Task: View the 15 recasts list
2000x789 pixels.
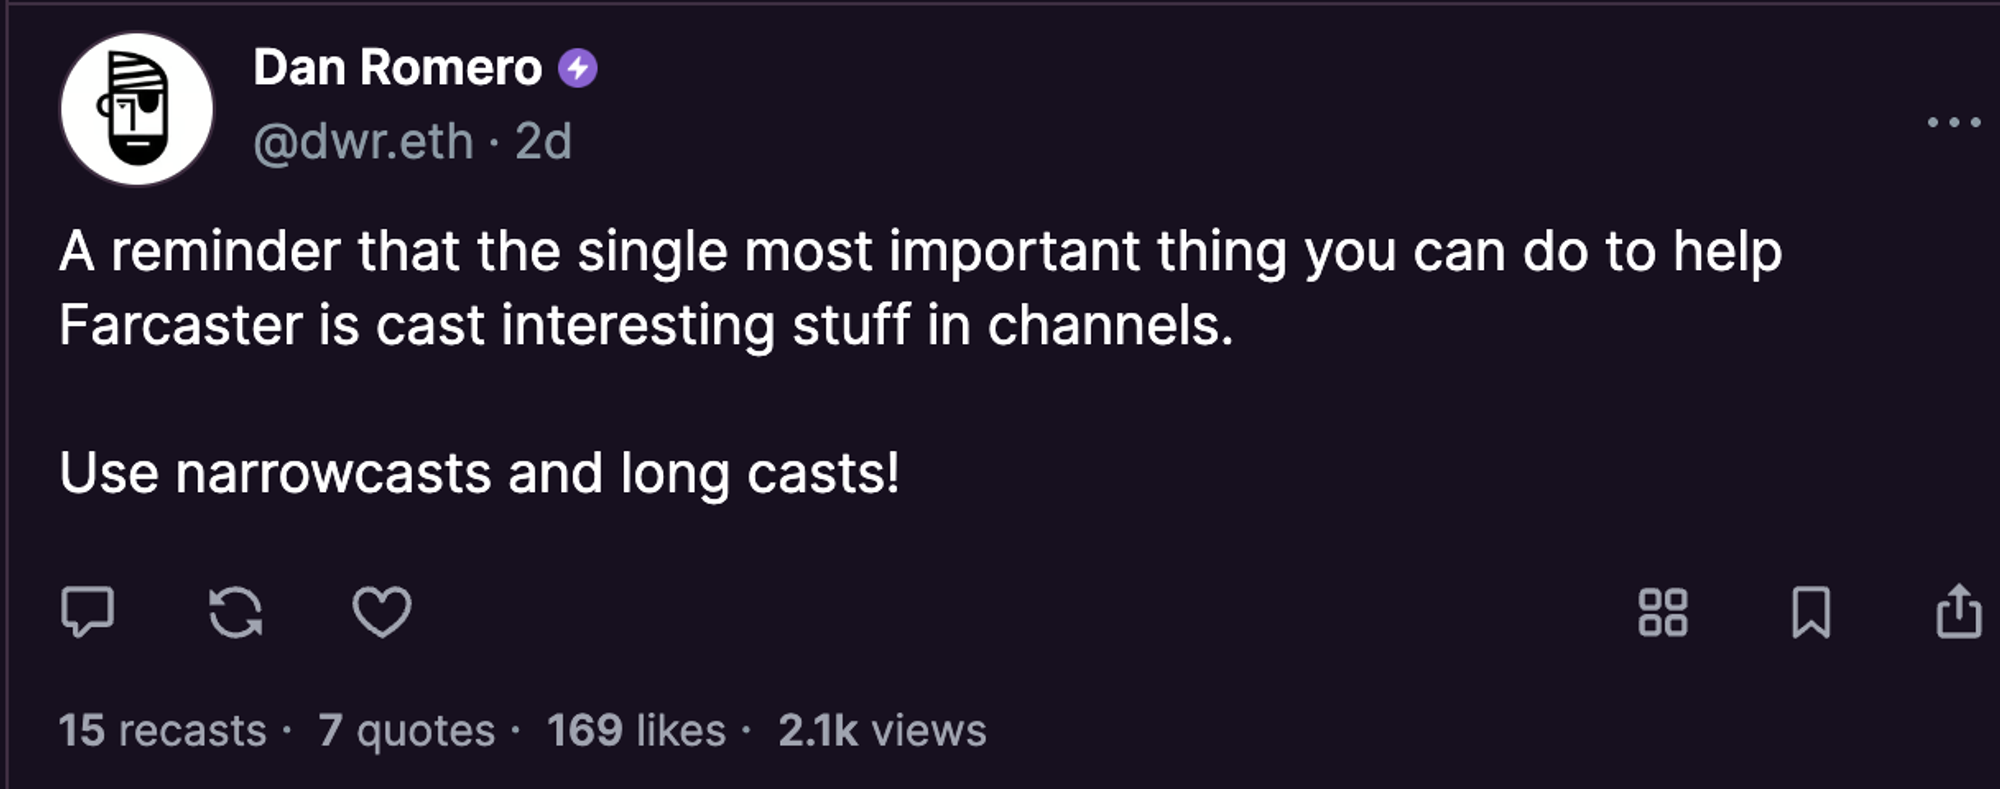Action: click(x=163, y=730)
